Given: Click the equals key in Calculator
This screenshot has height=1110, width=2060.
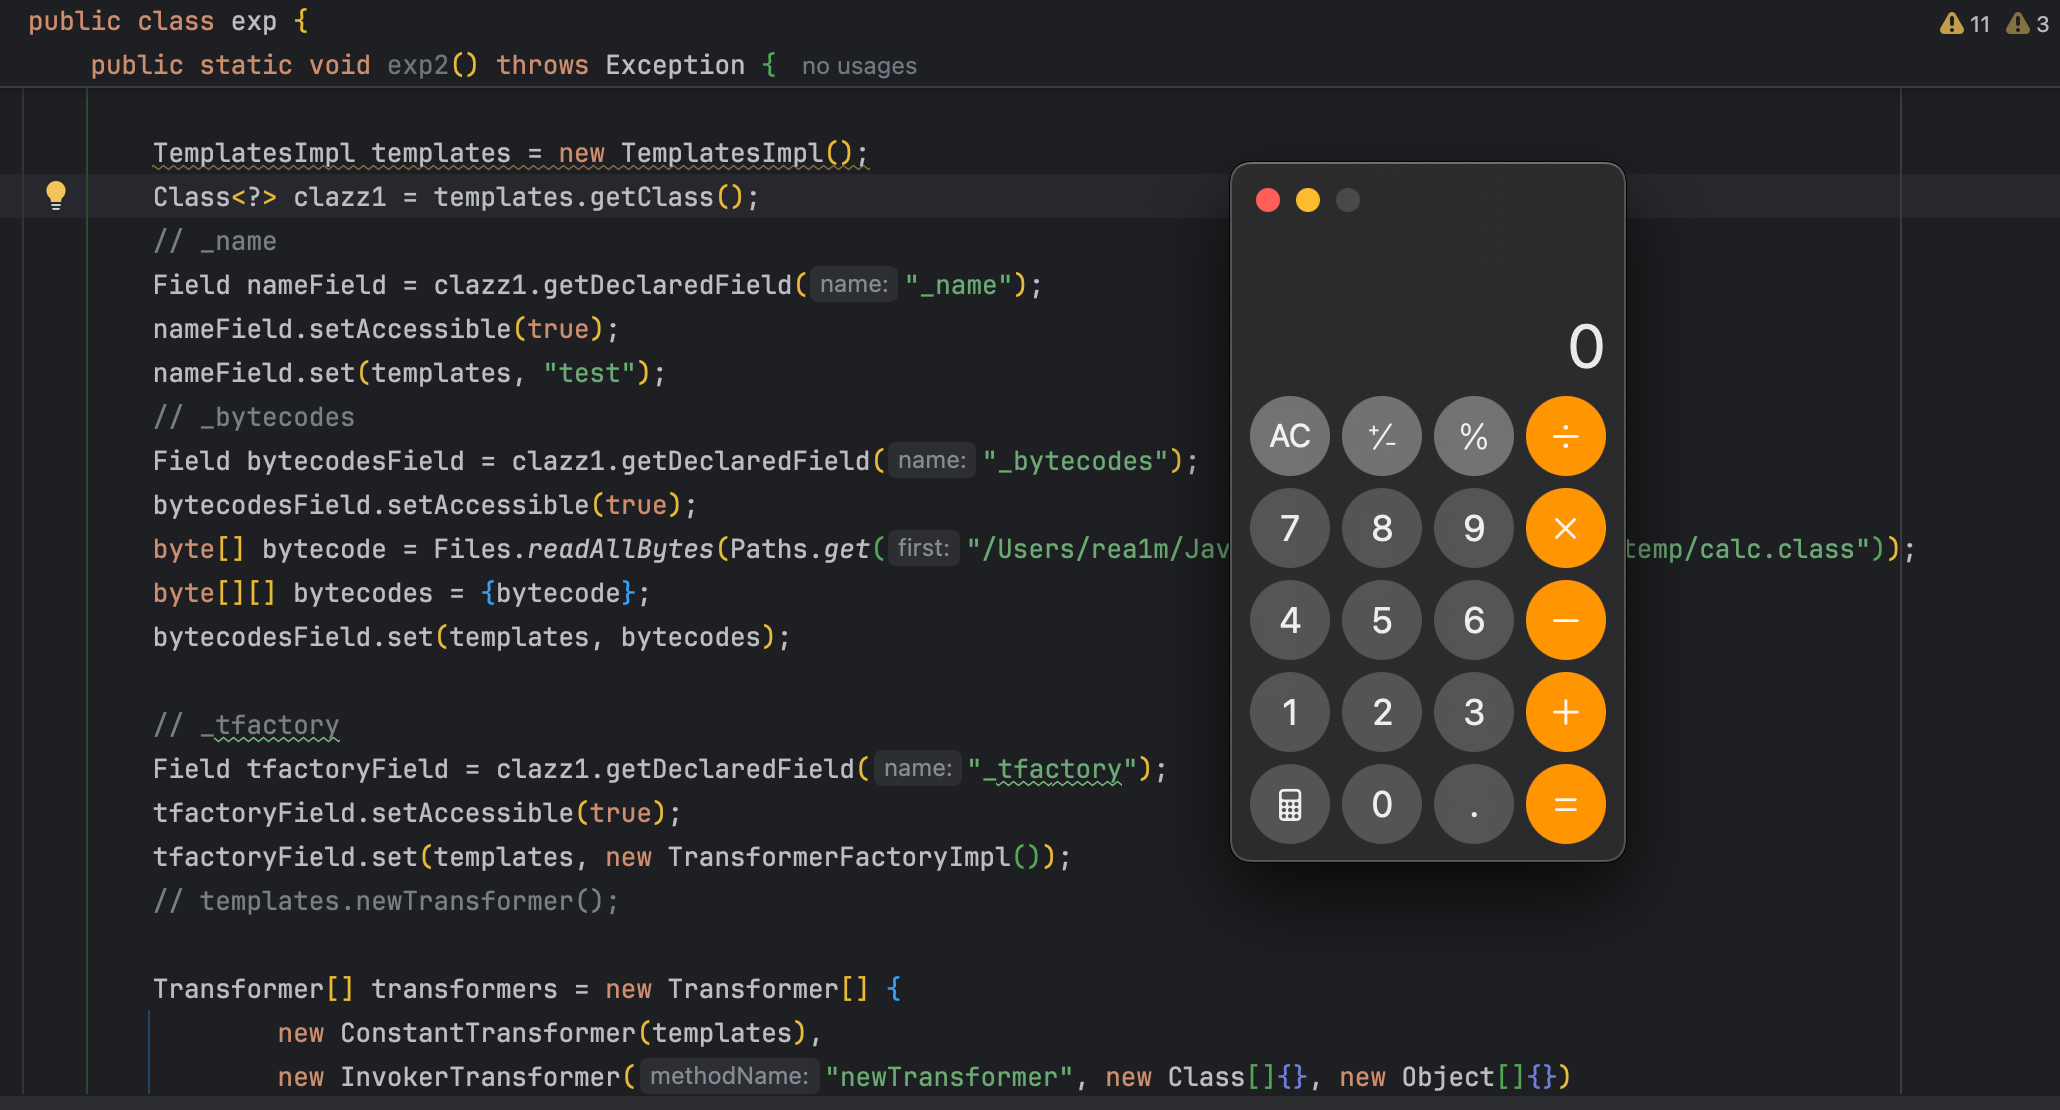Looking at the screenshot, I should pos(1566,804).
